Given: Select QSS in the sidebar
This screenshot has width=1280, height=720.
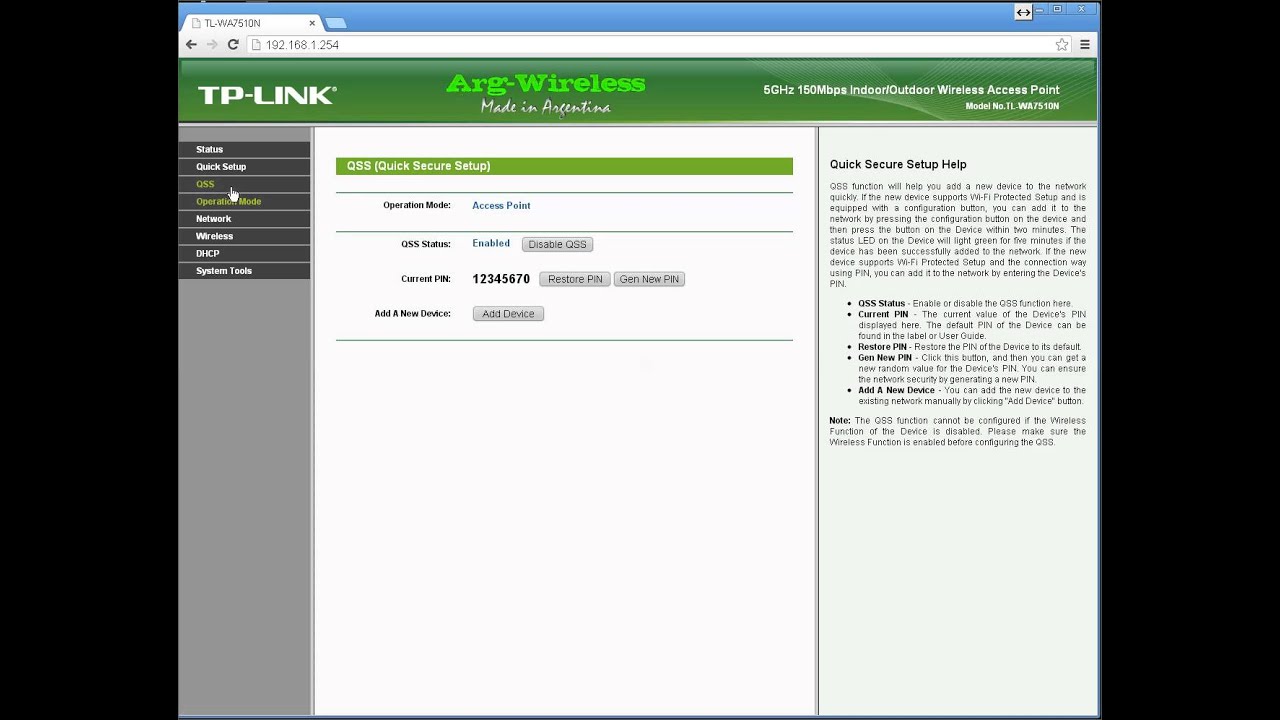Looking at the screenshot, I should 205,184.
